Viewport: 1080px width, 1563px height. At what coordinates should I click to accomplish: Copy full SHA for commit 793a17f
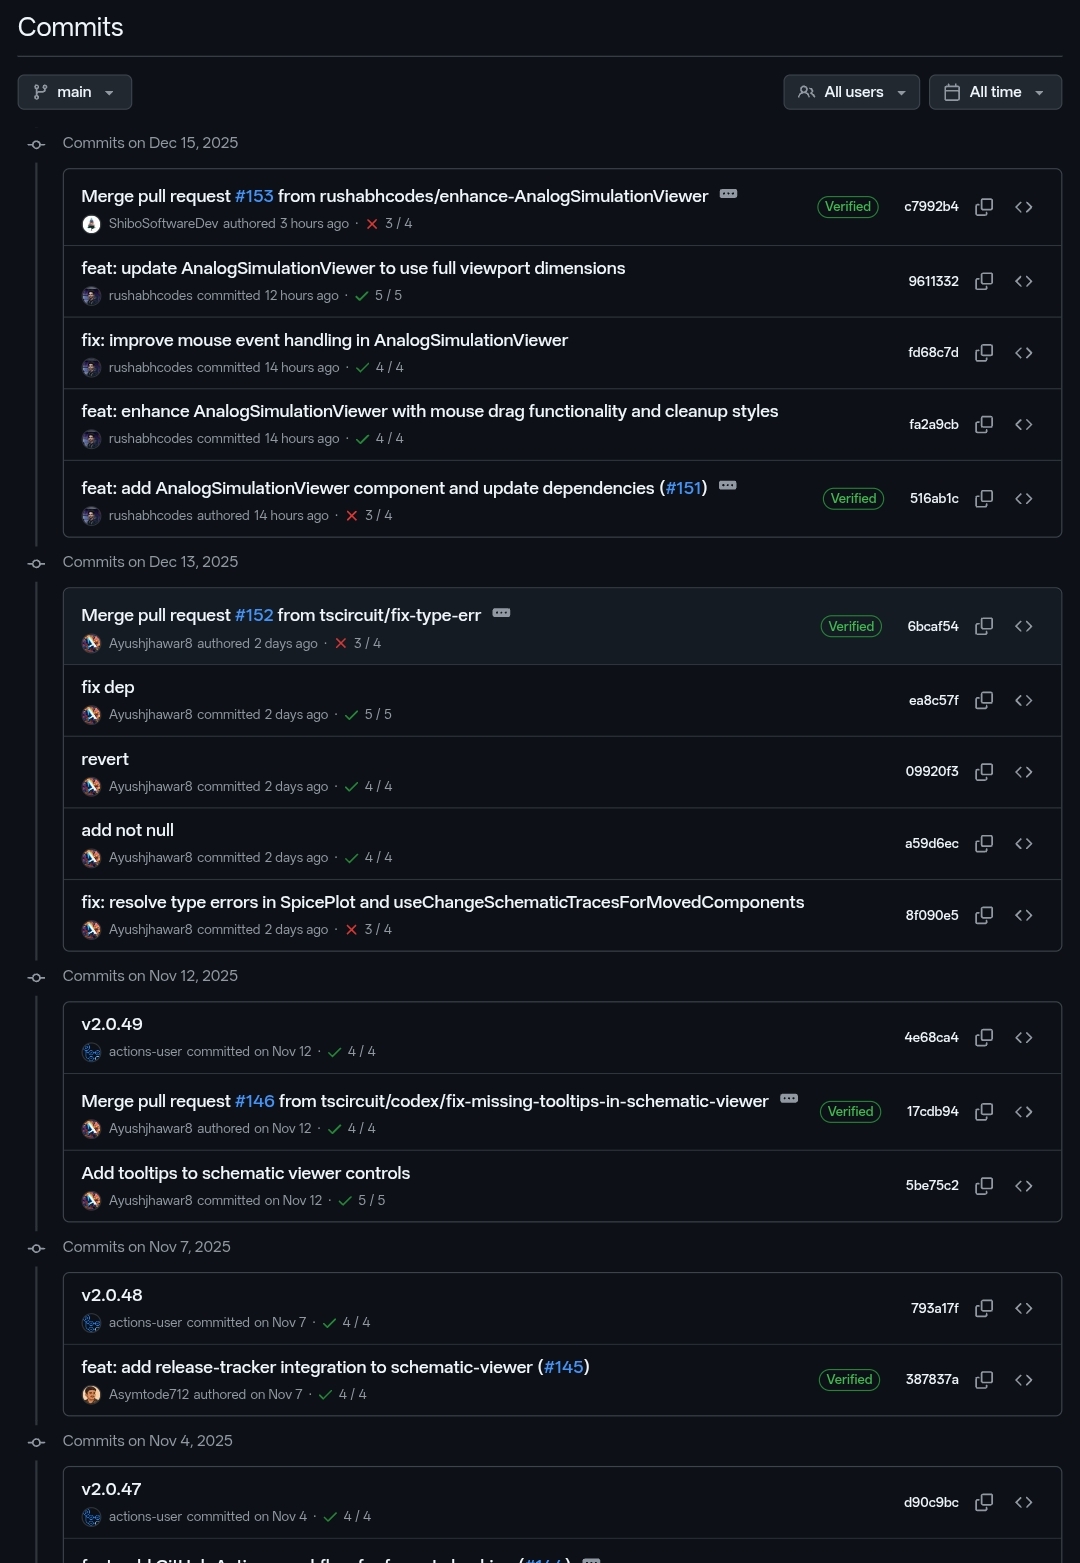984,1308
